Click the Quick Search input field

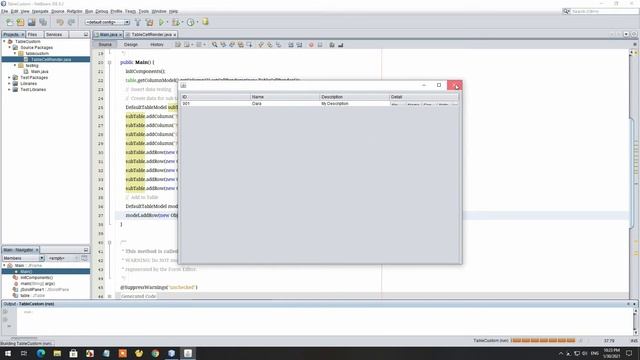pos(605,11)
